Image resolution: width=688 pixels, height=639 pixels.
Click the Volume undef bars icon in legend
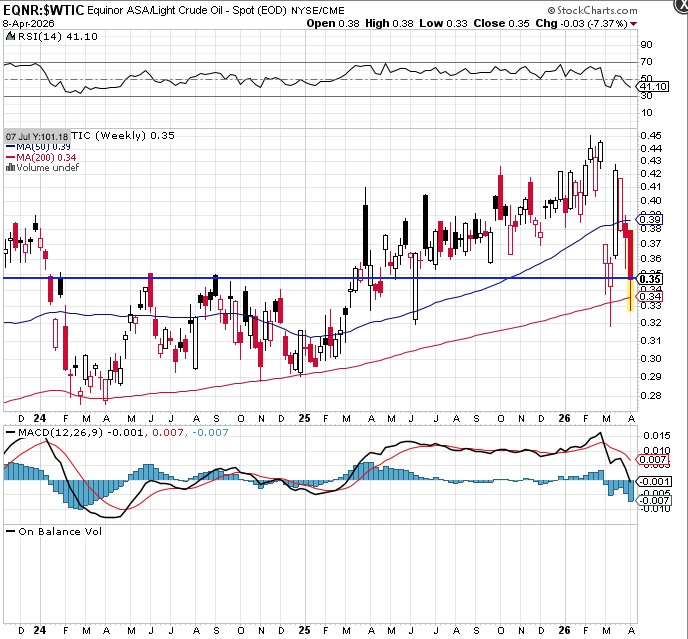[10, 168]
